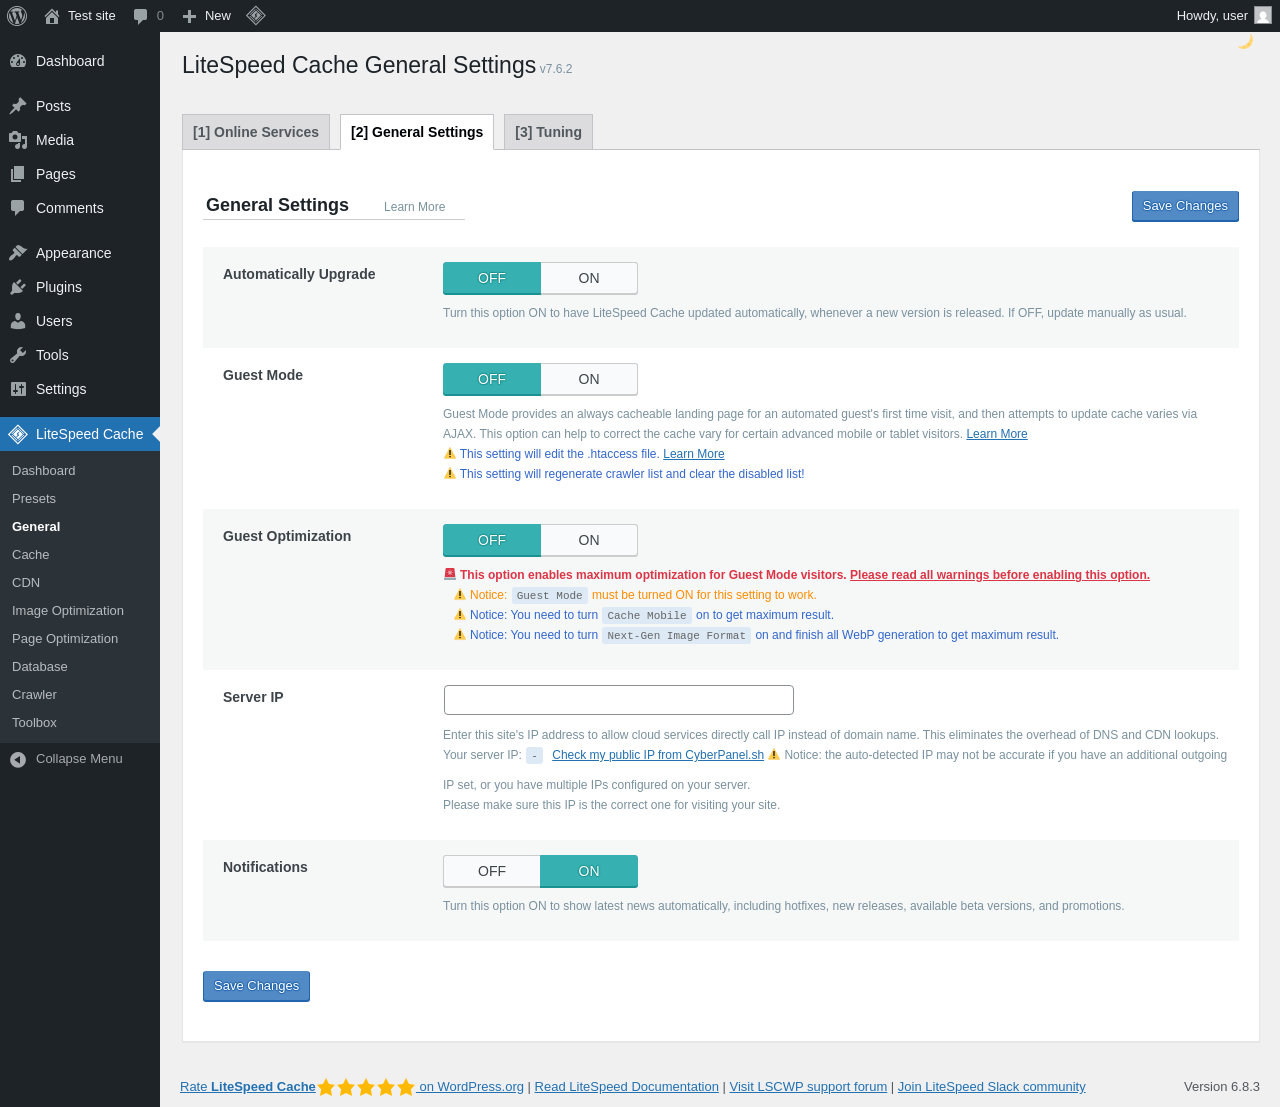Viewport: 1280px width, 1107px height.
Task: Turn Automatically Upgrade OFF
Action: click(x=492, y=279)
